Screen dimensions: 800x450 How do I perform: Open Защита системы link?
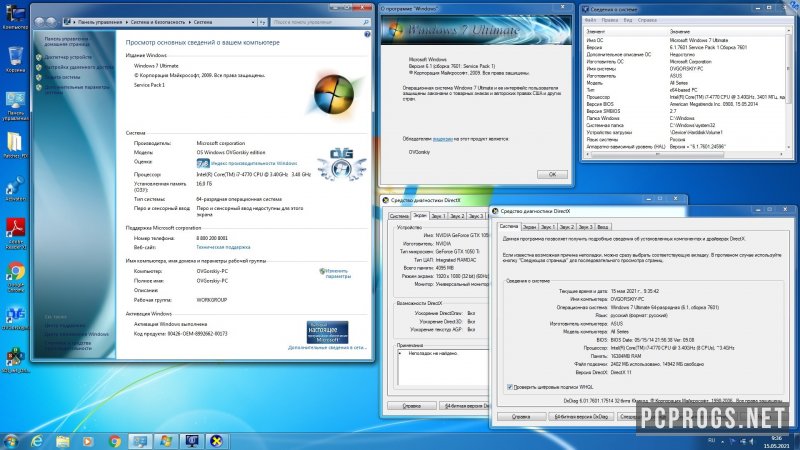click(x=62, y=77)
